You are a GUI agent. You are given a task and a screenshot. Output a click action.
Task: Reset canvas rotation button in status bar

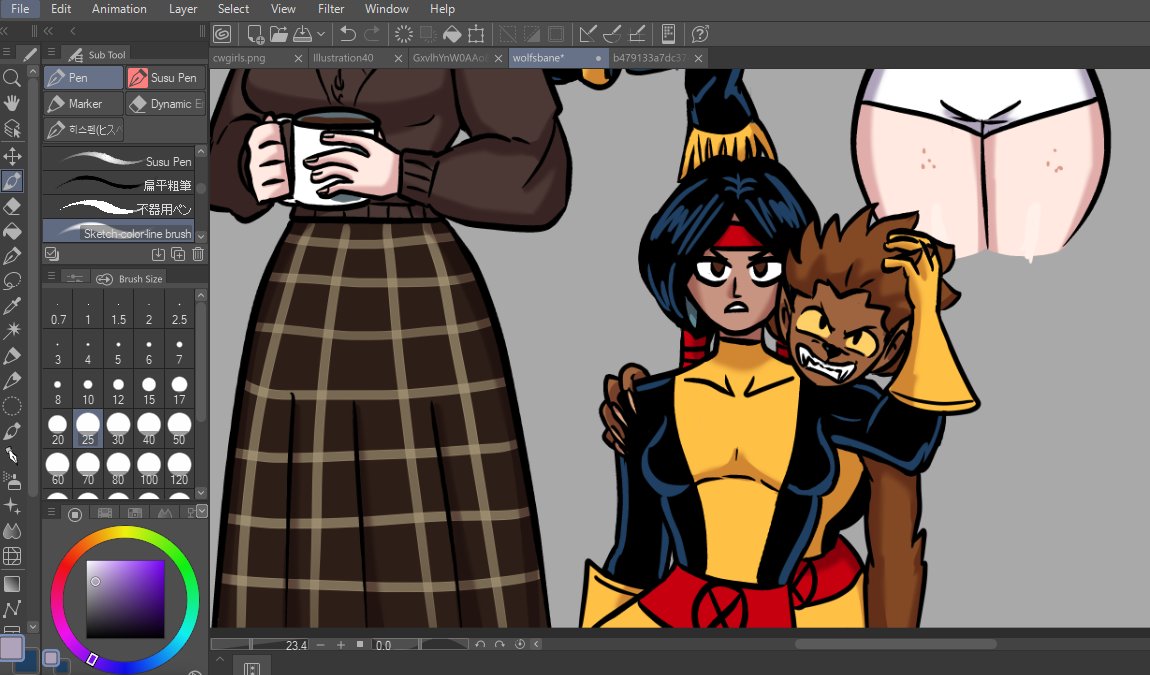coord(520,644)
